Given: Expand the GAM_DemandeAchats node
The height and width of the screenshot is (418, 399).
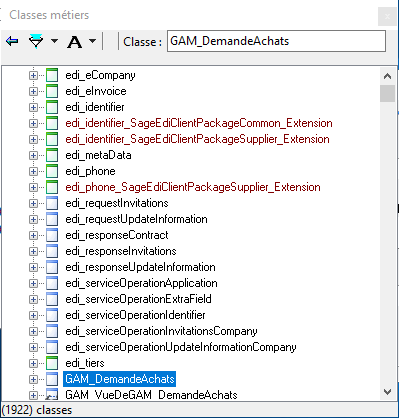Looking at the screenshot, I should [33, 379].
